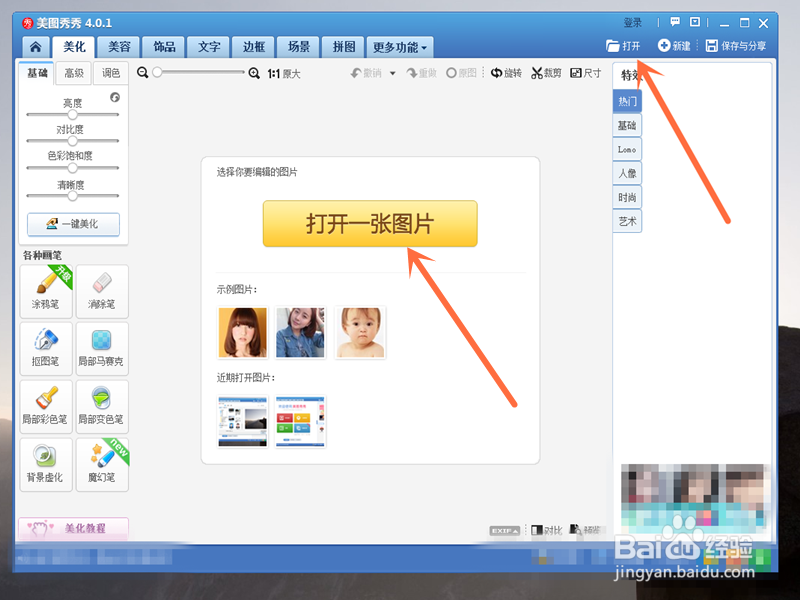Toggle the 原图 original image view
The width and height of the screenshot is (800, 600).
point(461,73)
